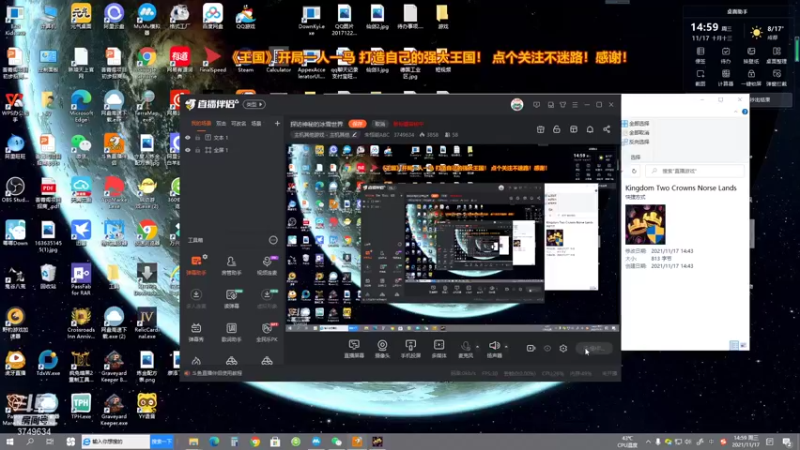Click refresh icon in Explorer window
The width and height of the screenshot is (800, 450).
(634, 171)
